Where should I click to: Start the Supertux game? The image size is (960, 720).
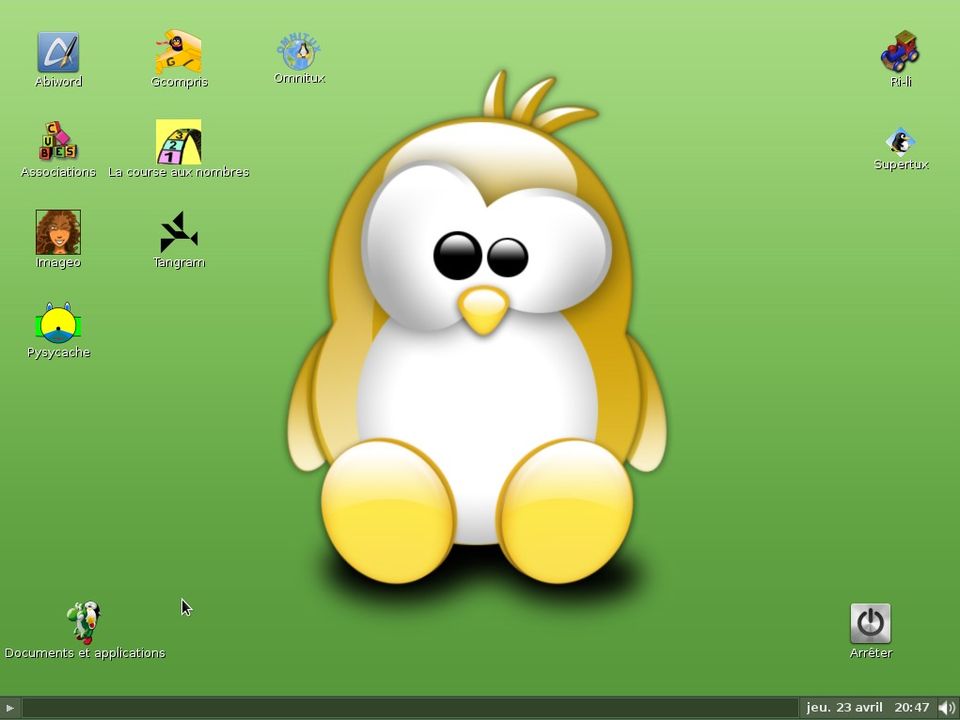point(900,140)
